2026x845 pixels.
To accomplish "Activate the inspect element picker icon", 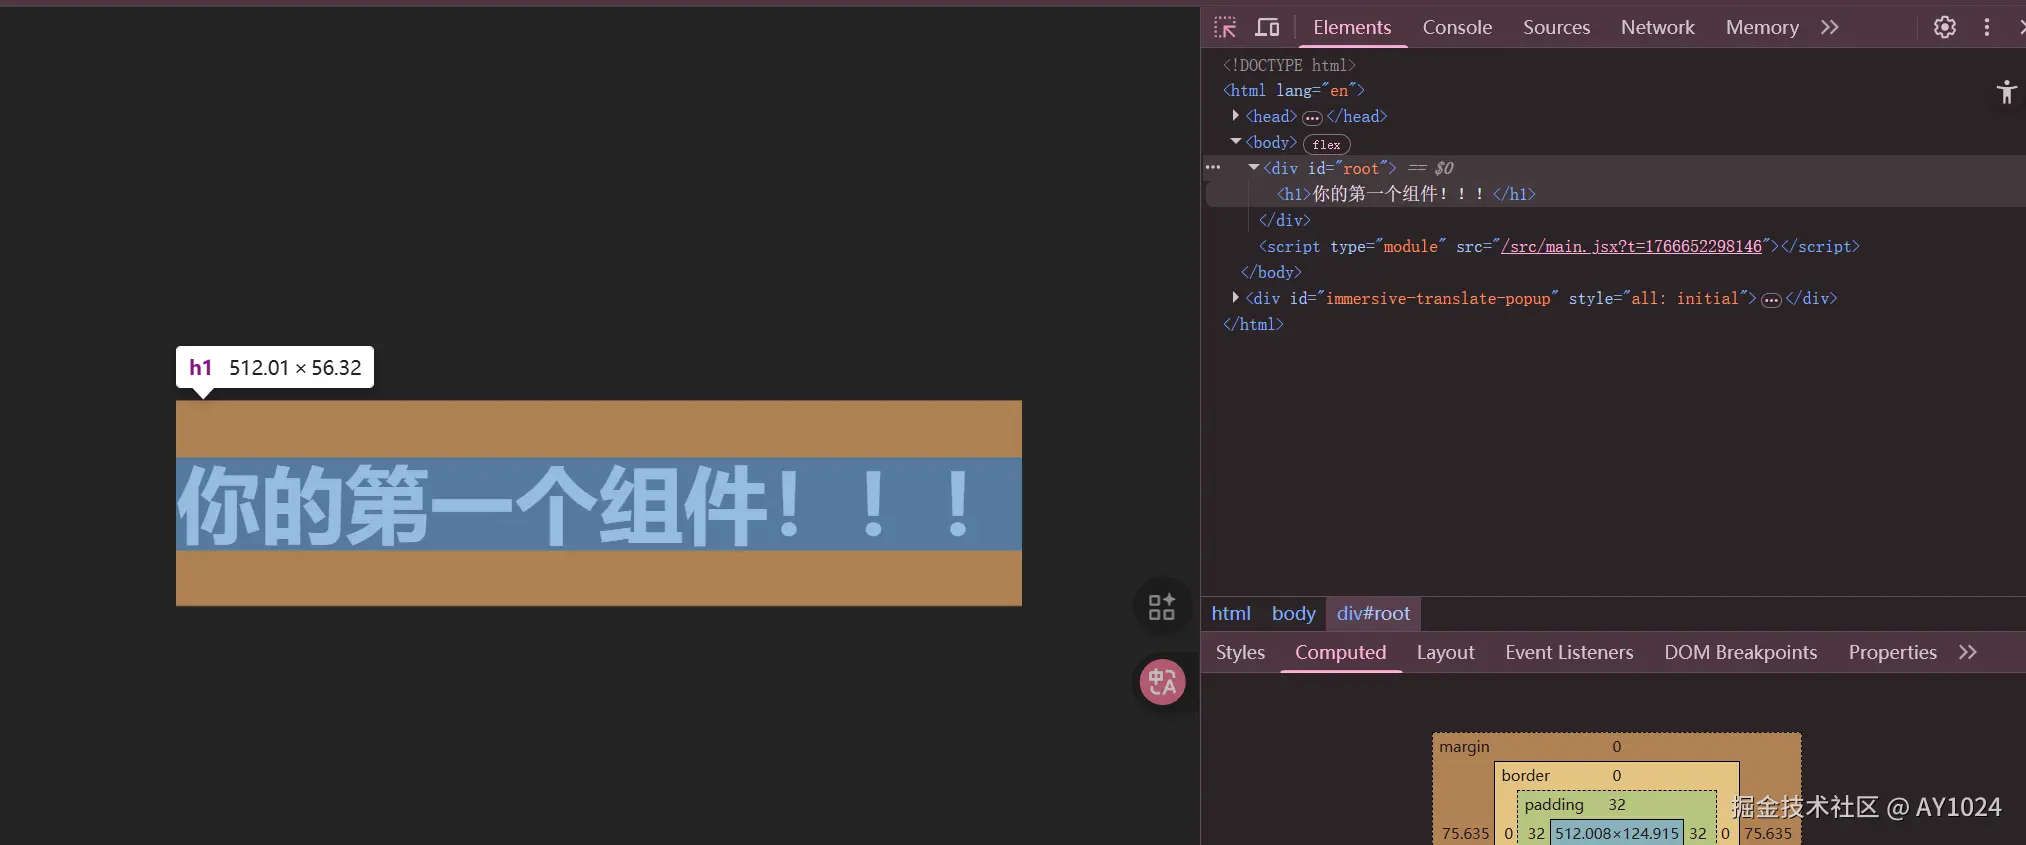I will [x=1225, y=27].
